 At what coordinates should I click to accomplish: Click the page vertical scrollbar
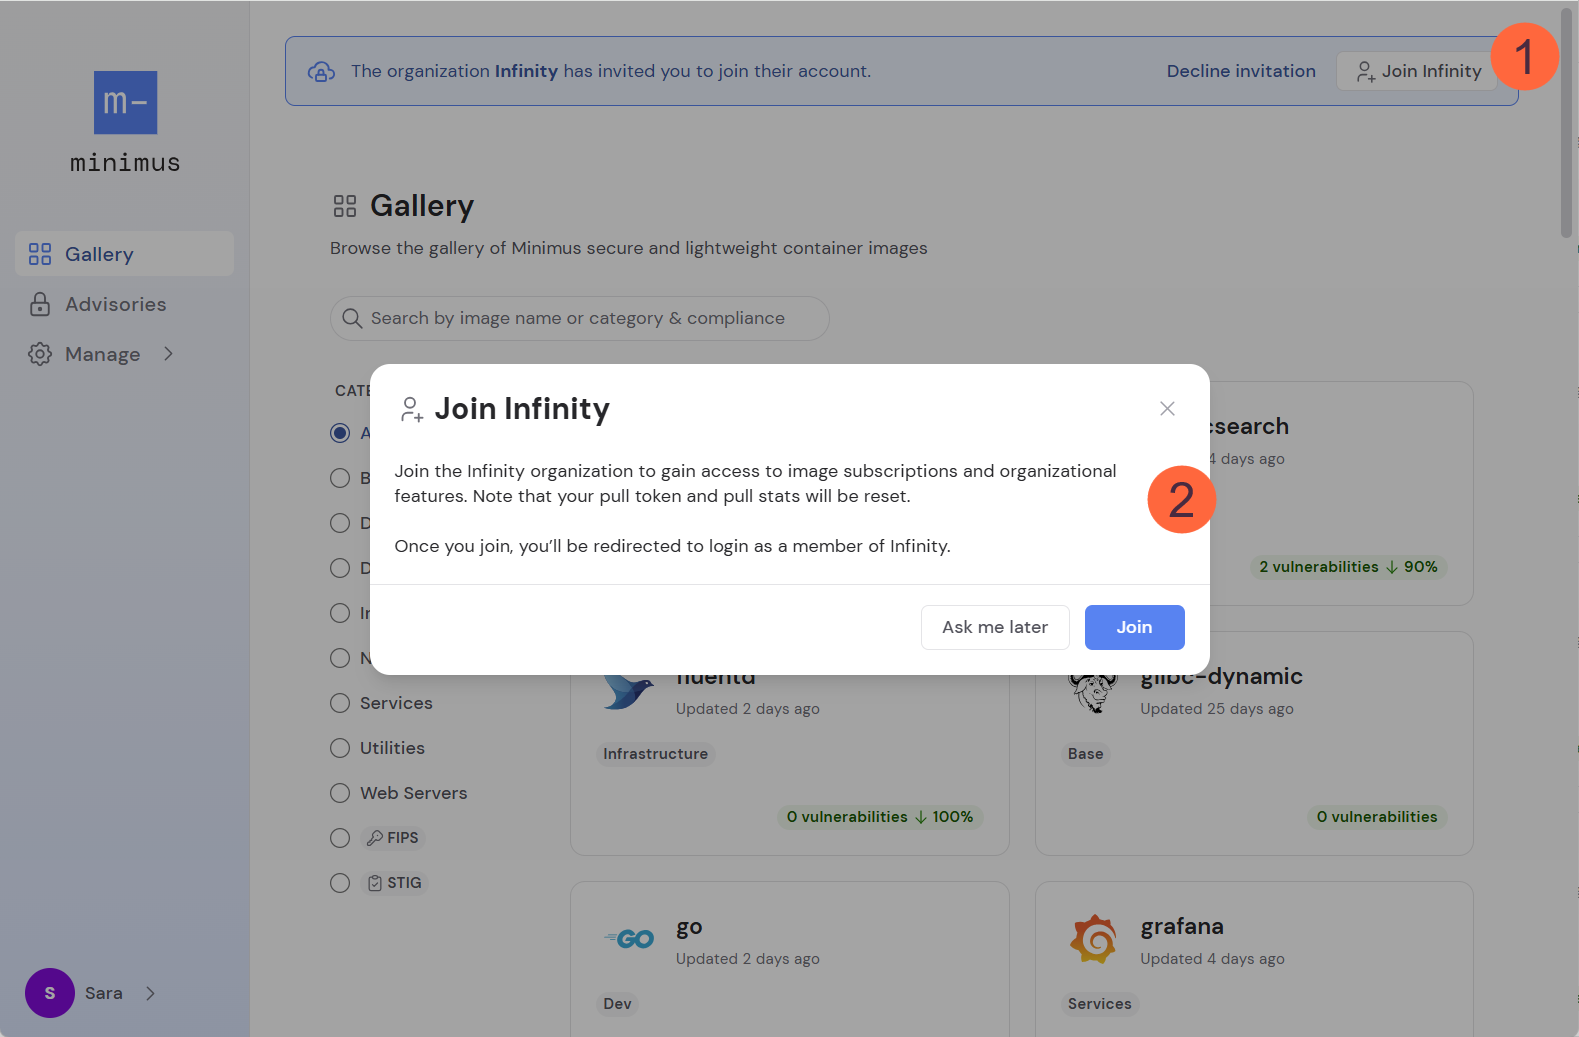click(x=1567, y=125)
